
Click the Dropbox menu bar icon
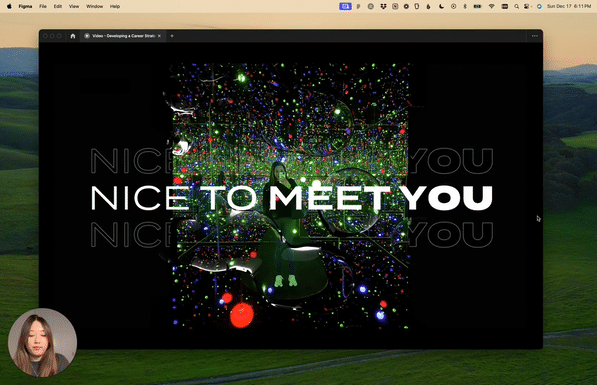point(383,6)
